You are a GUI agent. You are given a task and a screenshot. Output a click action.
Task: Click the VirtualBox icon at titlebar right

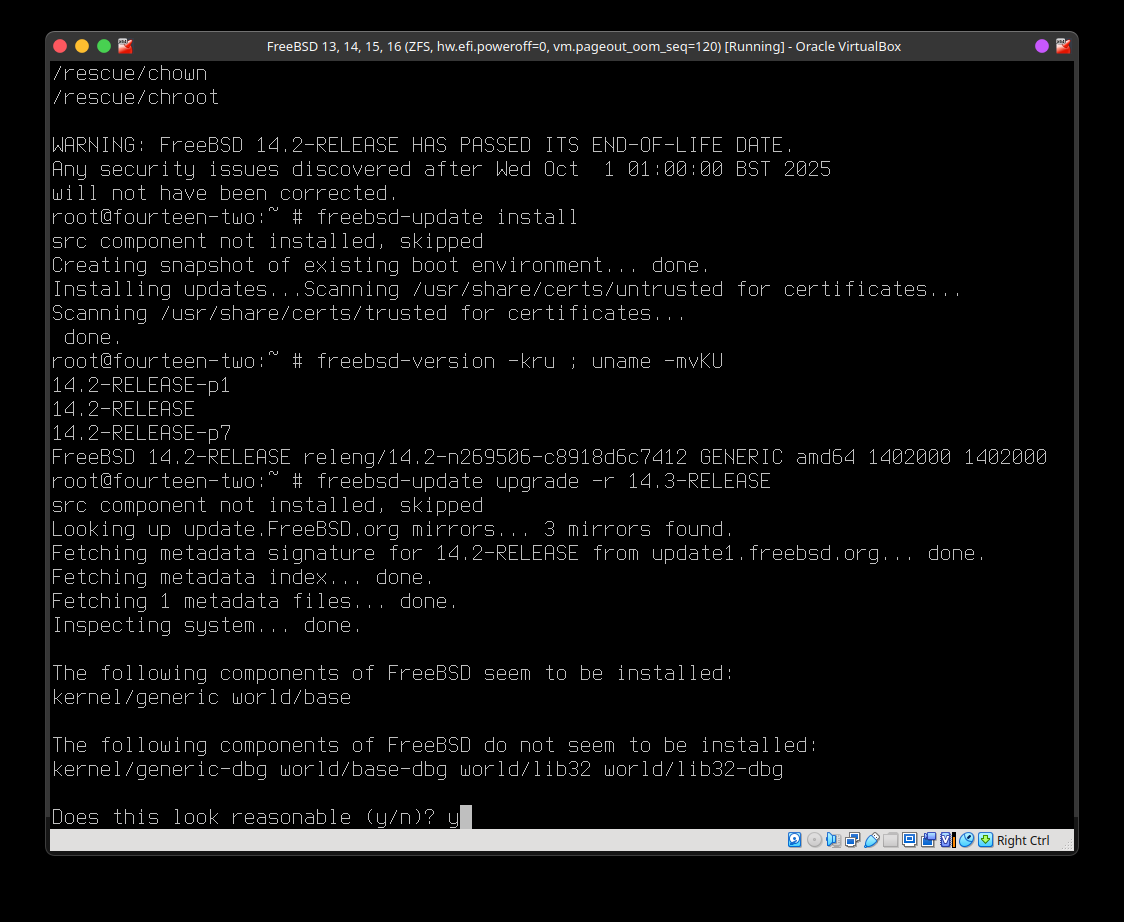coord(1062,46)
